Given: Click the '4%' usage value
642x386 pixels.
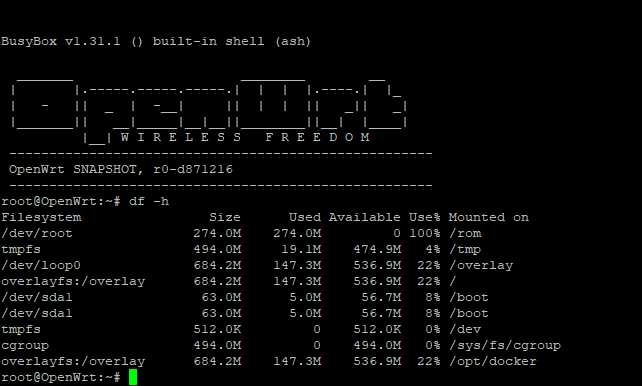Looking at the screenshot, I should pyautogui.click(x=433, y=249).
